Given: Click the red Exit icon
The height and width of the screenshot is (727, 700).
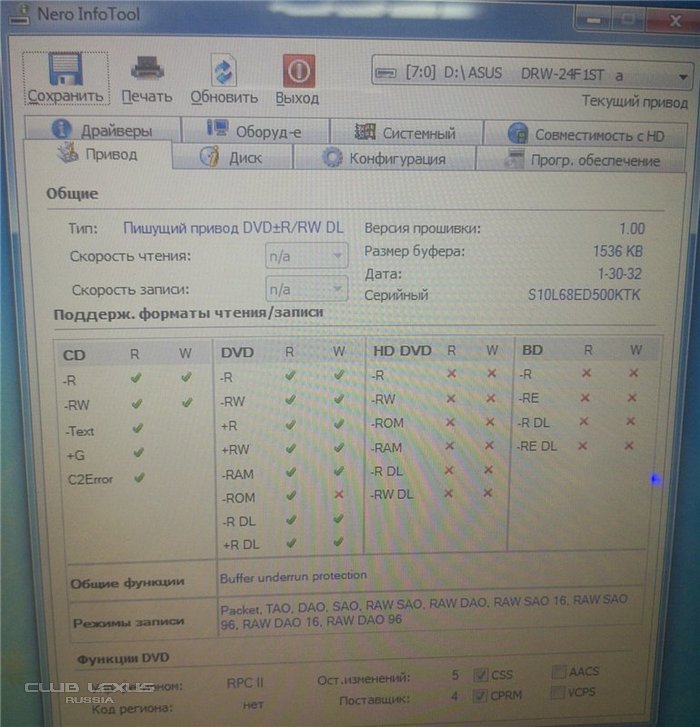Looking at the screenshot, I should coord(298,70).
